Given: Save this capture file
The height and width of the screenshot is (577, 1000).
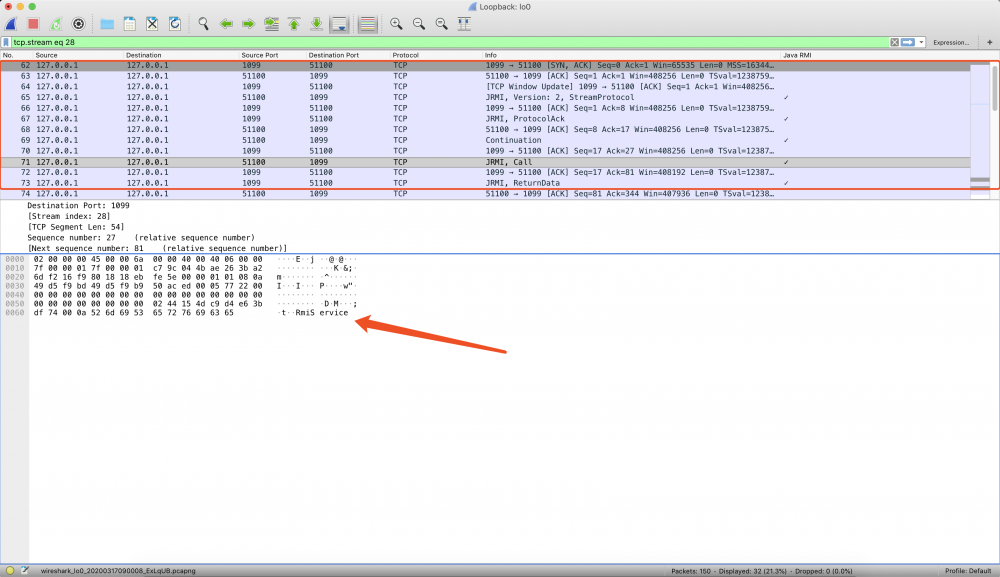Looking at the screenshot, I should pyautogui.click(x=129, y=24).
